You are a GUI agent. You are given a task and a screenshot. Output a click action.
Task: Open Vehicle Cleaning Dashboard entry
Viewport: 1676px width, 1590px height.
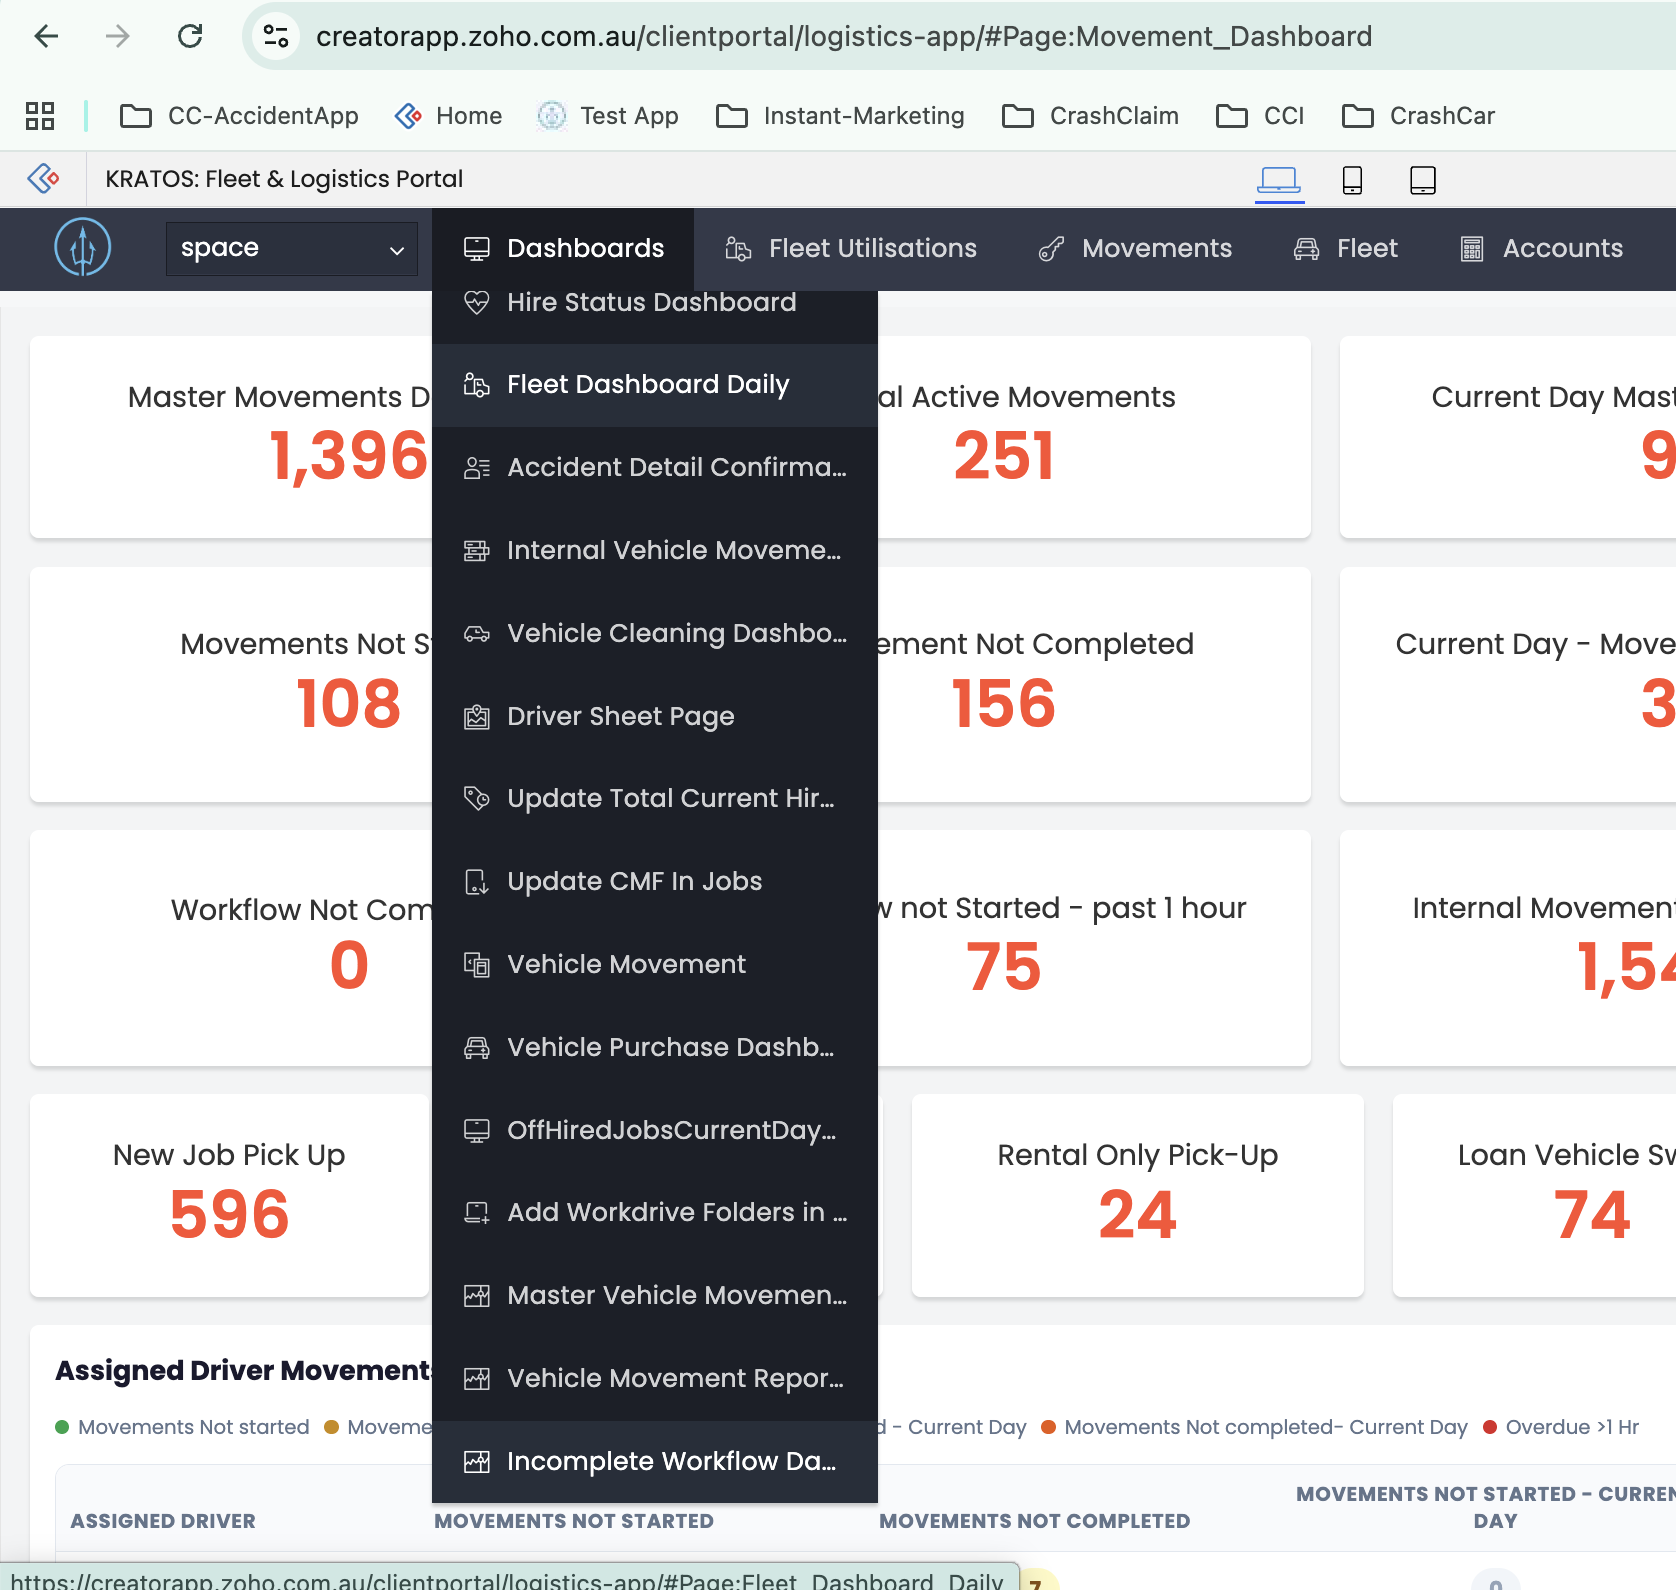pos(655,634)
